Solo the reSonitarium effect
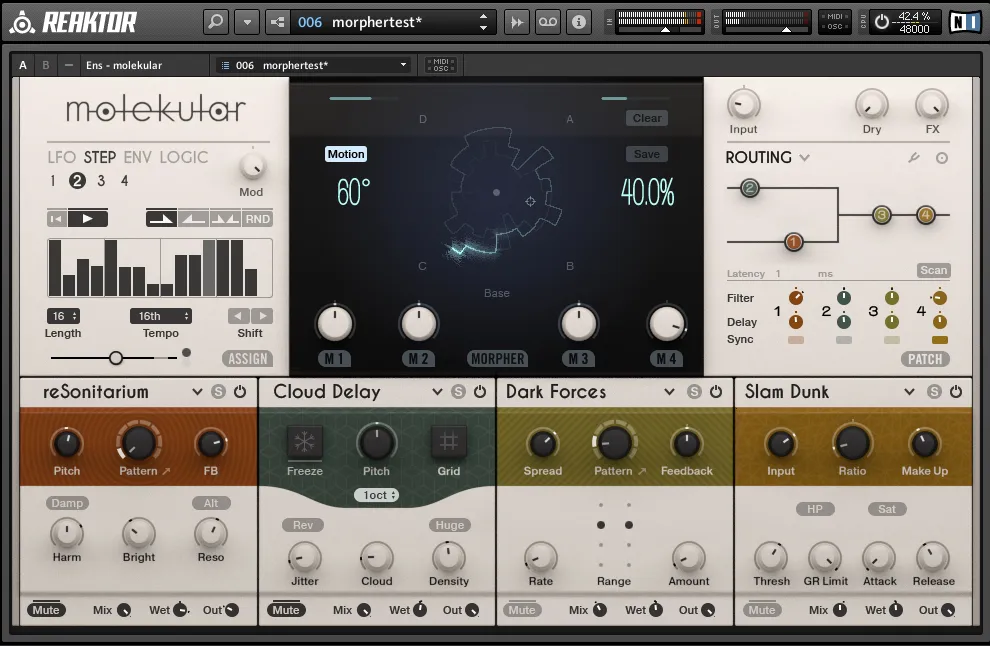Viewport: 990px width, 646px height. [218, 392]
